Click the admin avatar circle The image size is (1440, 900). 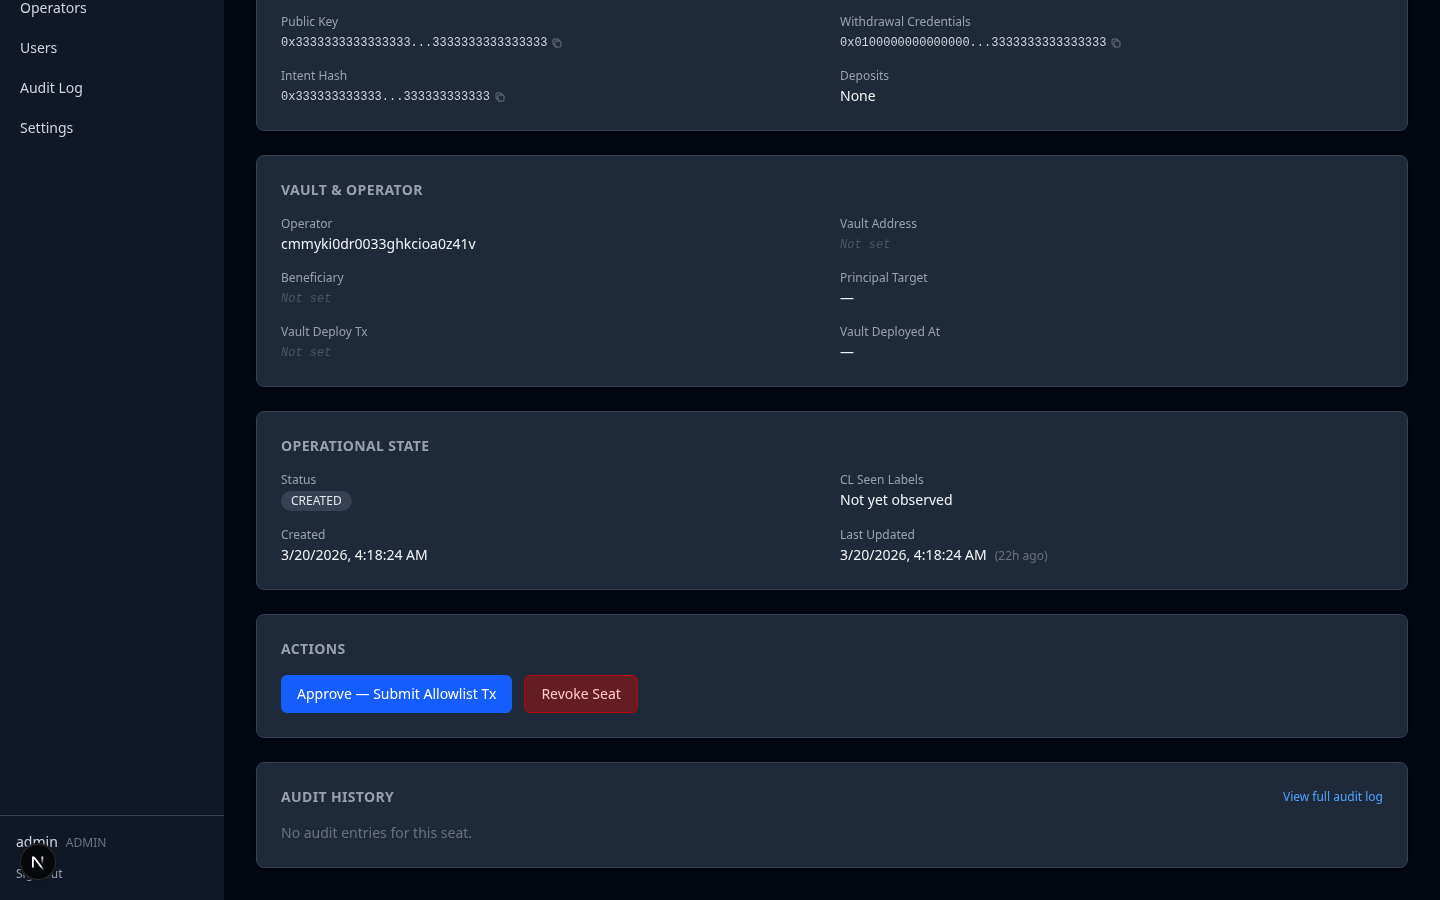tap(38, 861)
